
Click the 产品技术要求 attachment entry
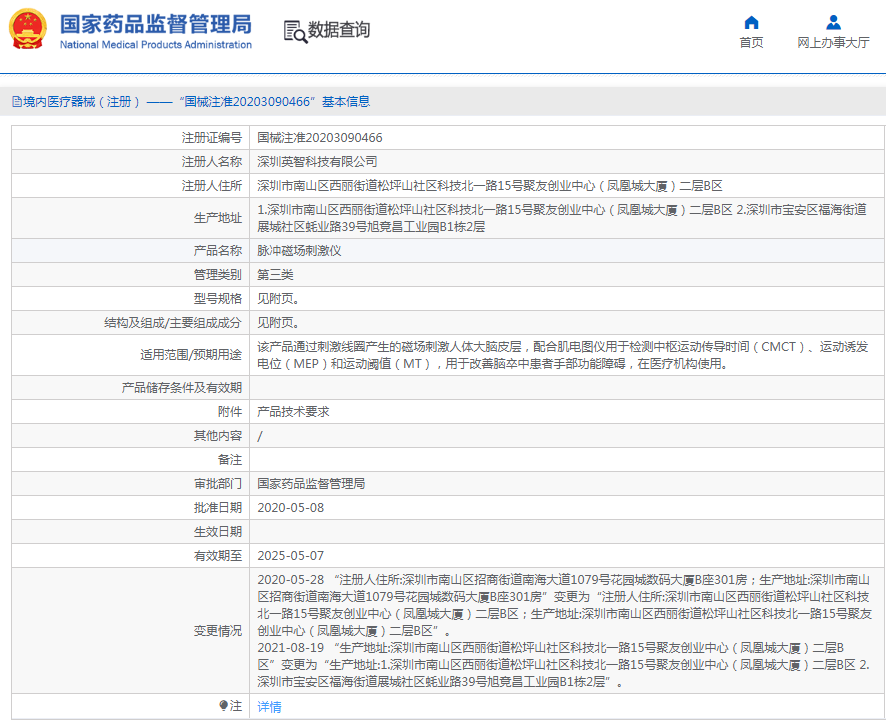pos(293,411)
